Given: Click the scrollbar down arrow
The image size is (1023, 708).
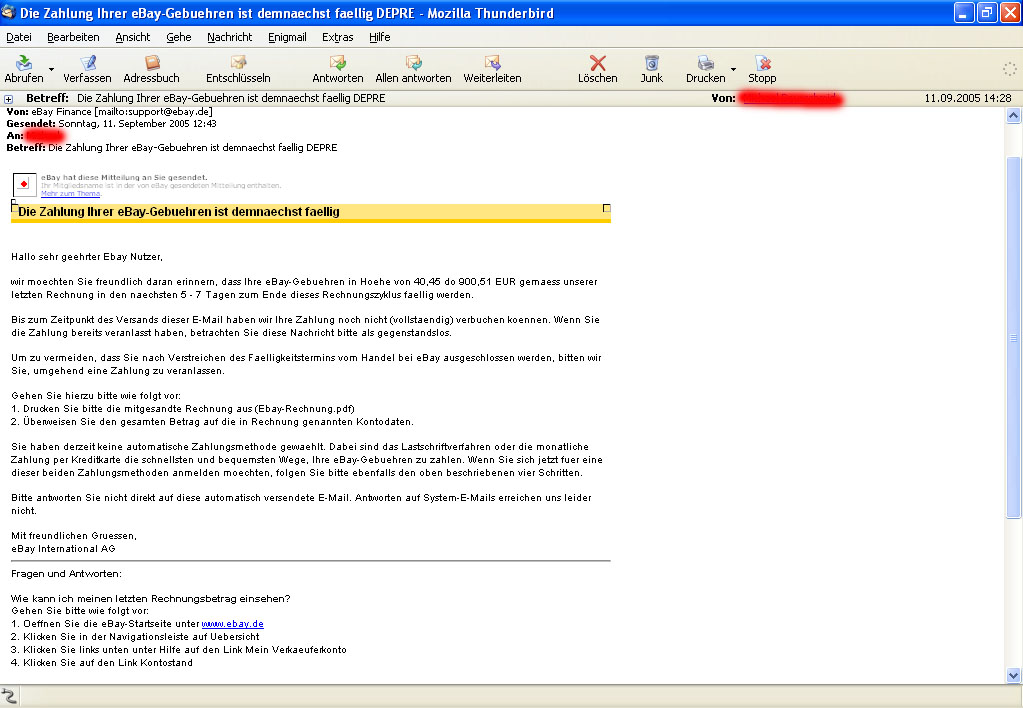Looking at the screenshot, I should [x=1013, y=676].
